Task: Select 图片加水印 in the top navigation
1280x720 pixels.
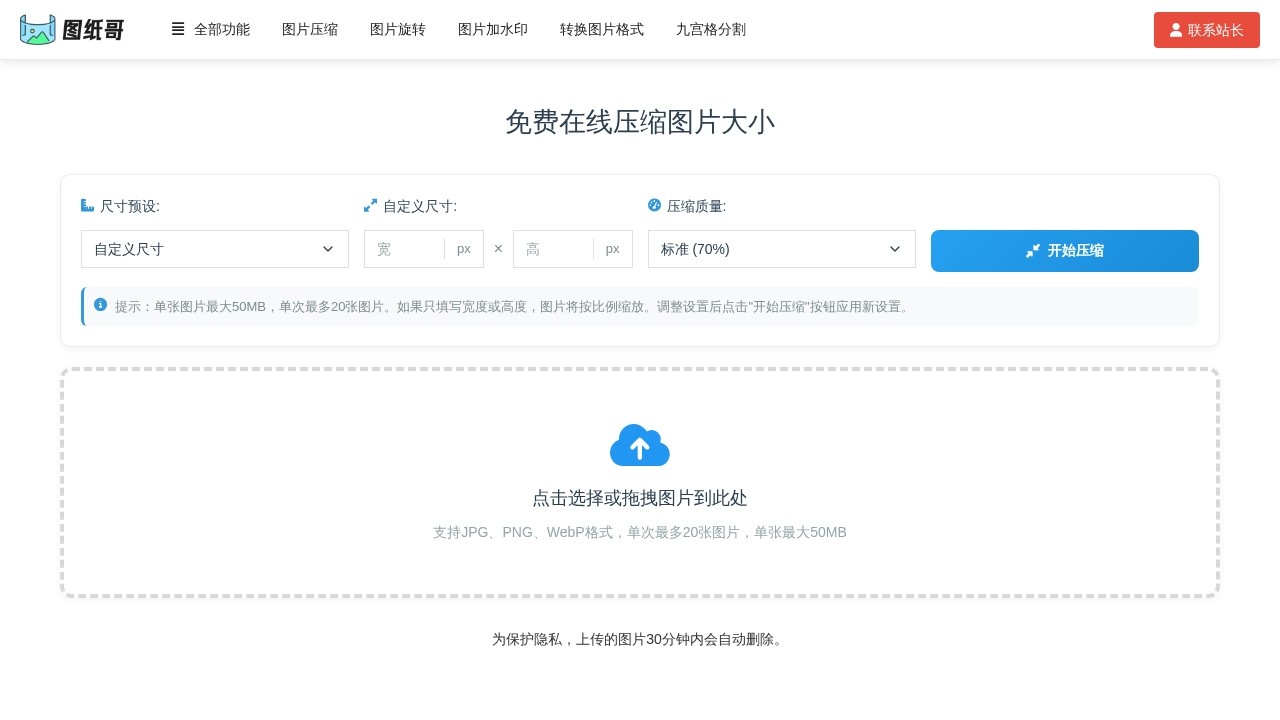Action: (492, 29)
